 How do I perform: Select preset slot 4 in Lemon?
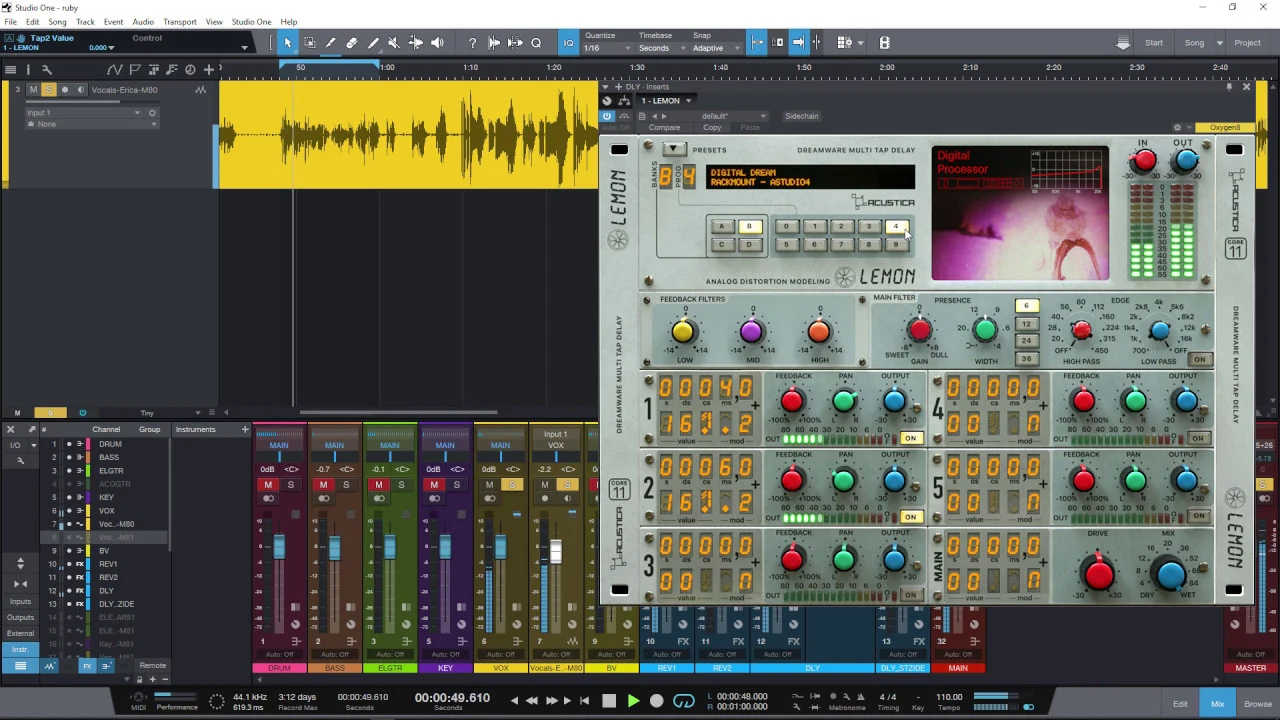pos(897,227)
